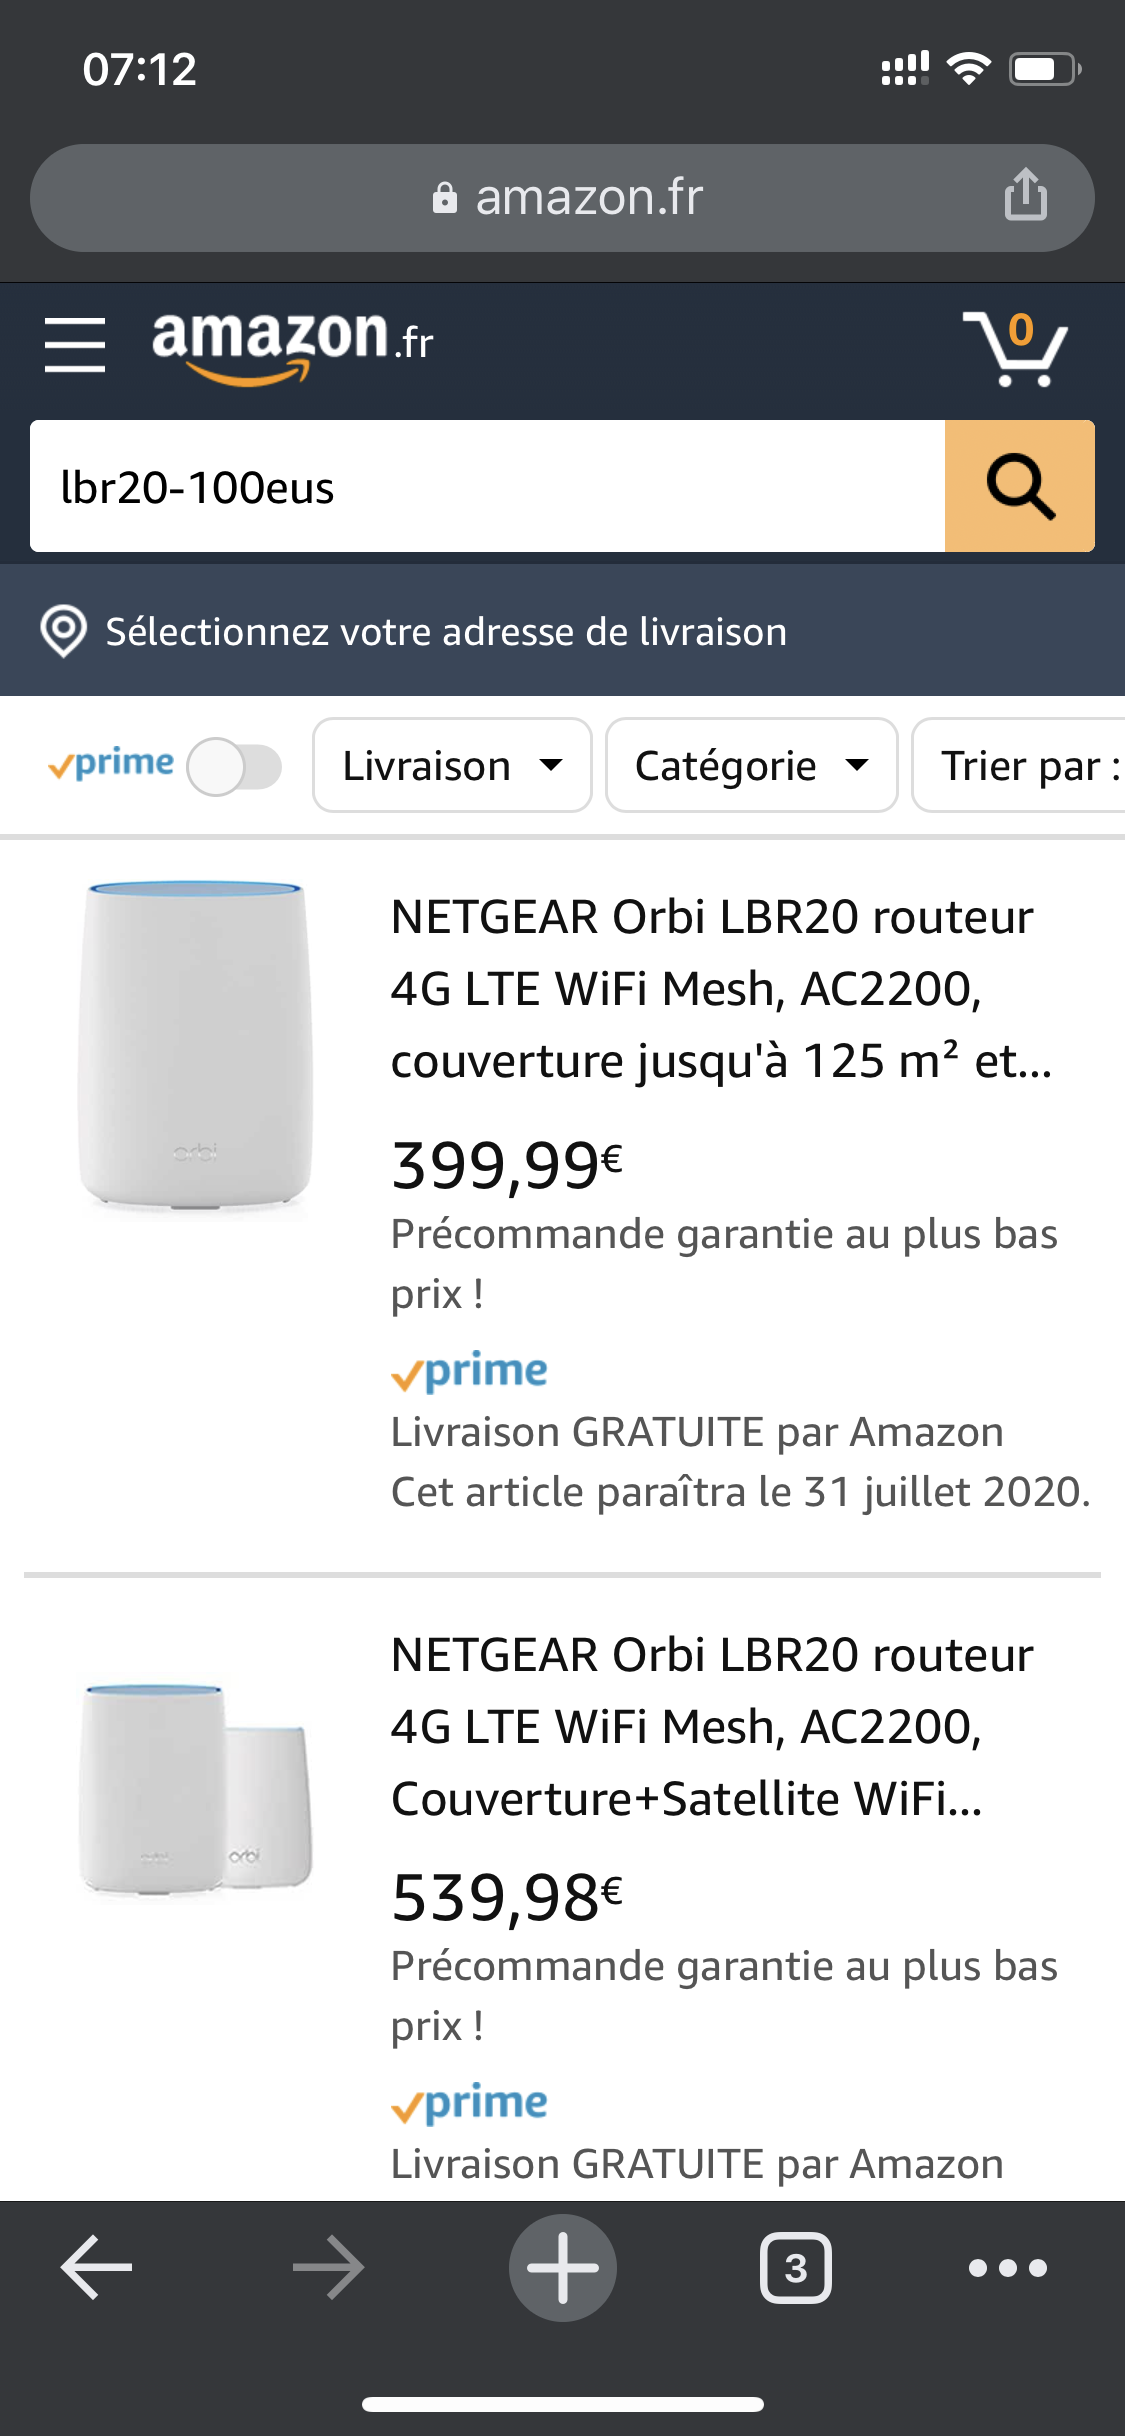Tap the share icon in address bar
The height and width of the screenshot is (2436, 1125).
pyautogui.click(x=1025, y=195)
